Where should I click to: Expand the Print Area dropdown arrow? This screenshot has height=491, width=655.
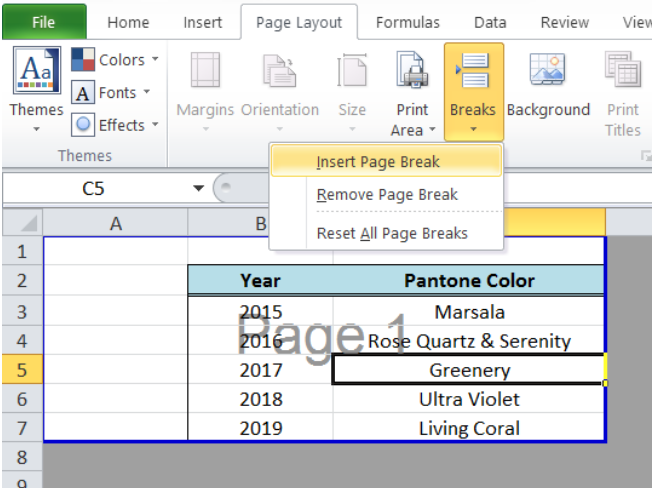tap(432, 129)
